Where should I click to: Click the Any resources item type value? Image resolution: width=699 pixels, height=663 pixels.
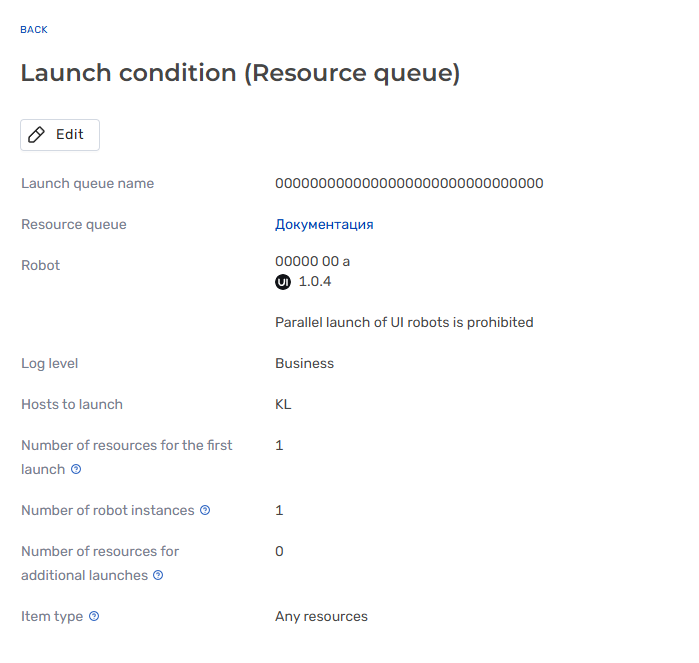(321, 616)
